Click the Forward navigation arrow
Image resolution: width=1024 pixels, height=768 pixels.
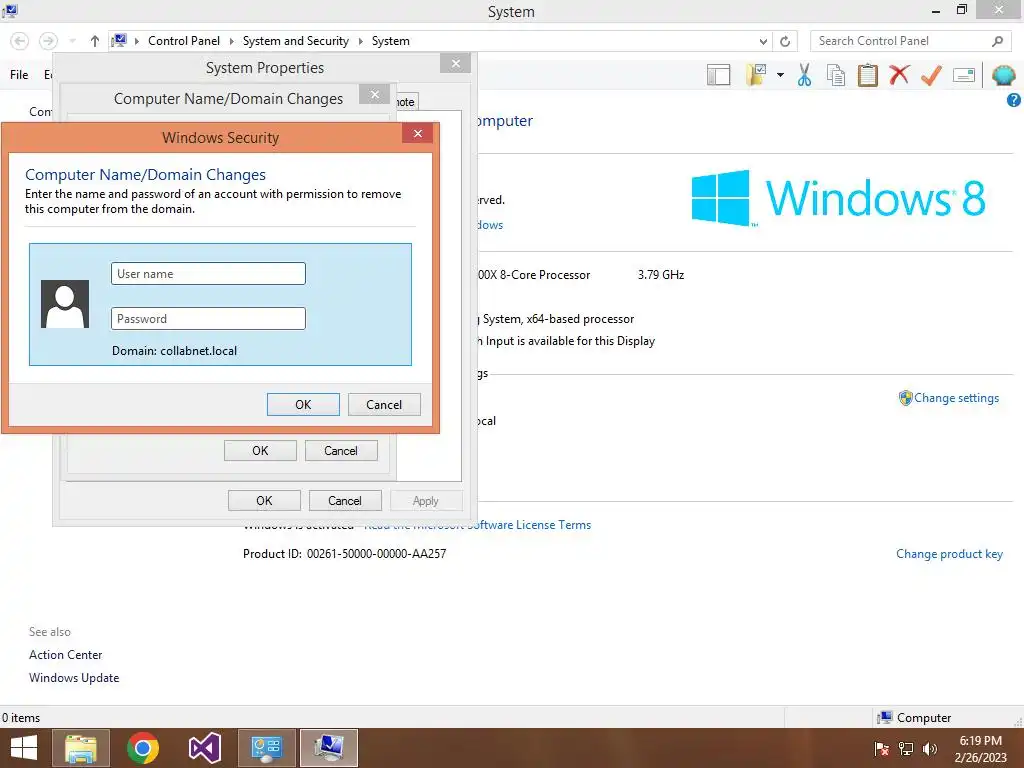(x=48, y=41)
